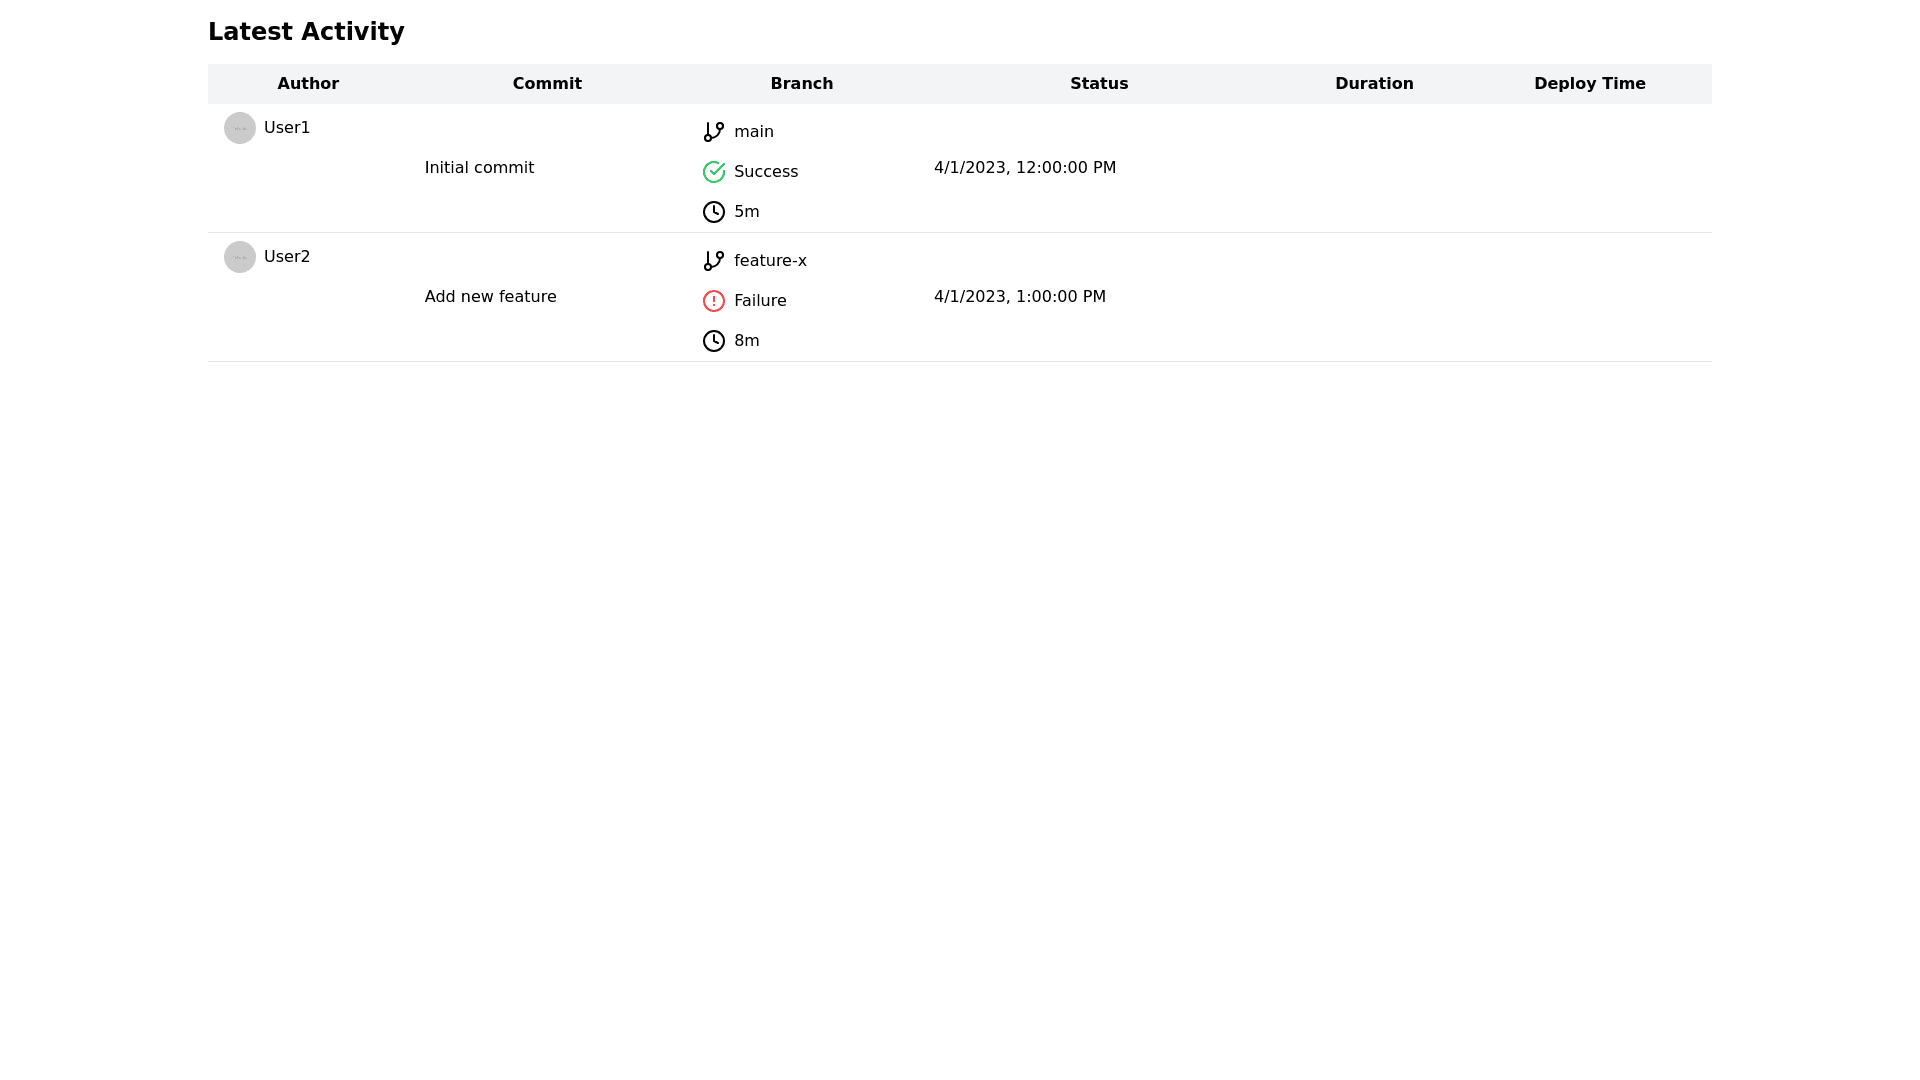Click the git branch icon beside main
The height and width of the screenshot is (1080, 1920).
[713, 132]
